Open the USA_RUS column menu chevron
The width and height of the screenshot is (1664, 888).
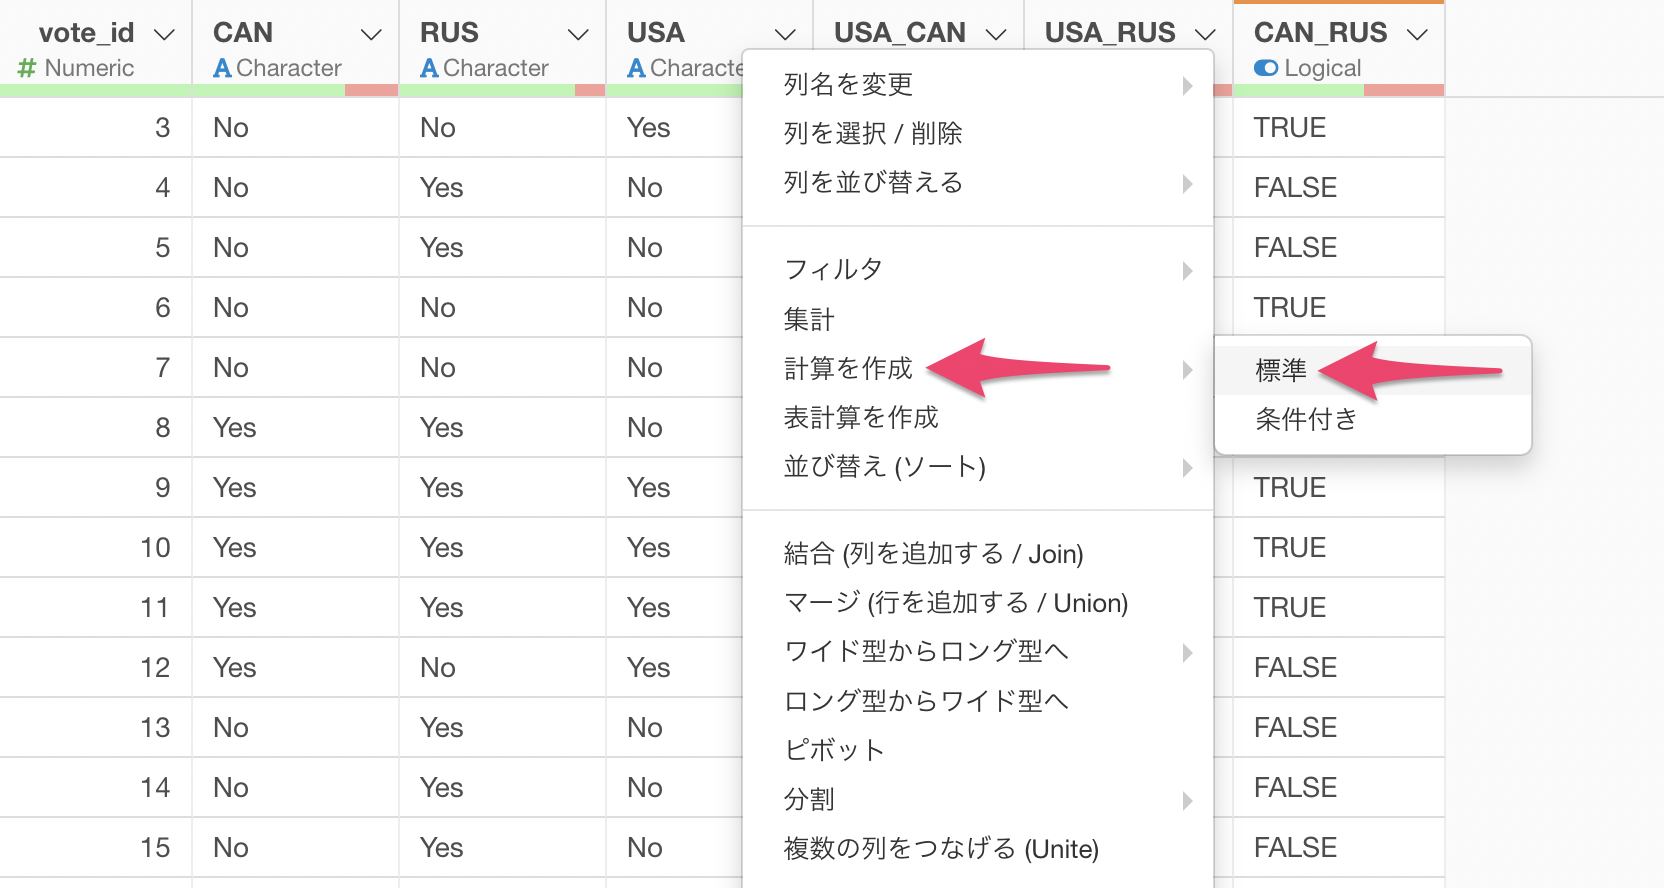(x=1206, y=35)
